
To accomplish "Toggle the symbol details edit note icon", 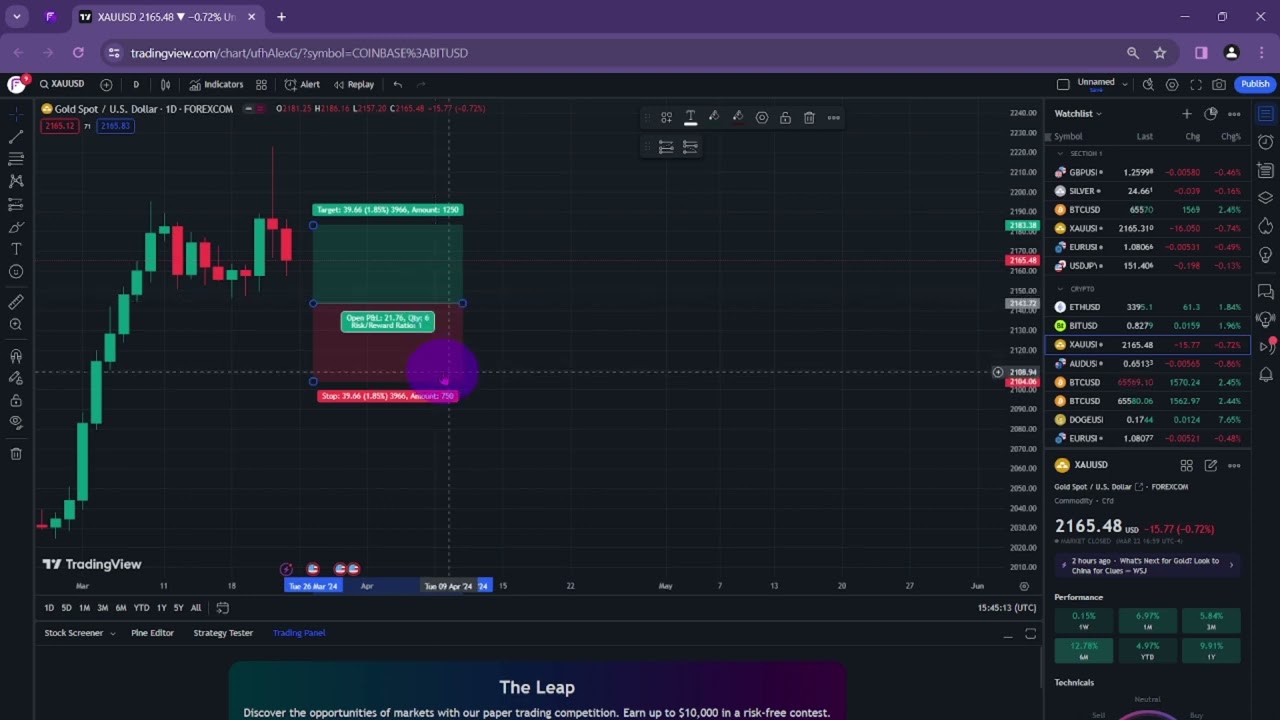I will click(1210, 465).
